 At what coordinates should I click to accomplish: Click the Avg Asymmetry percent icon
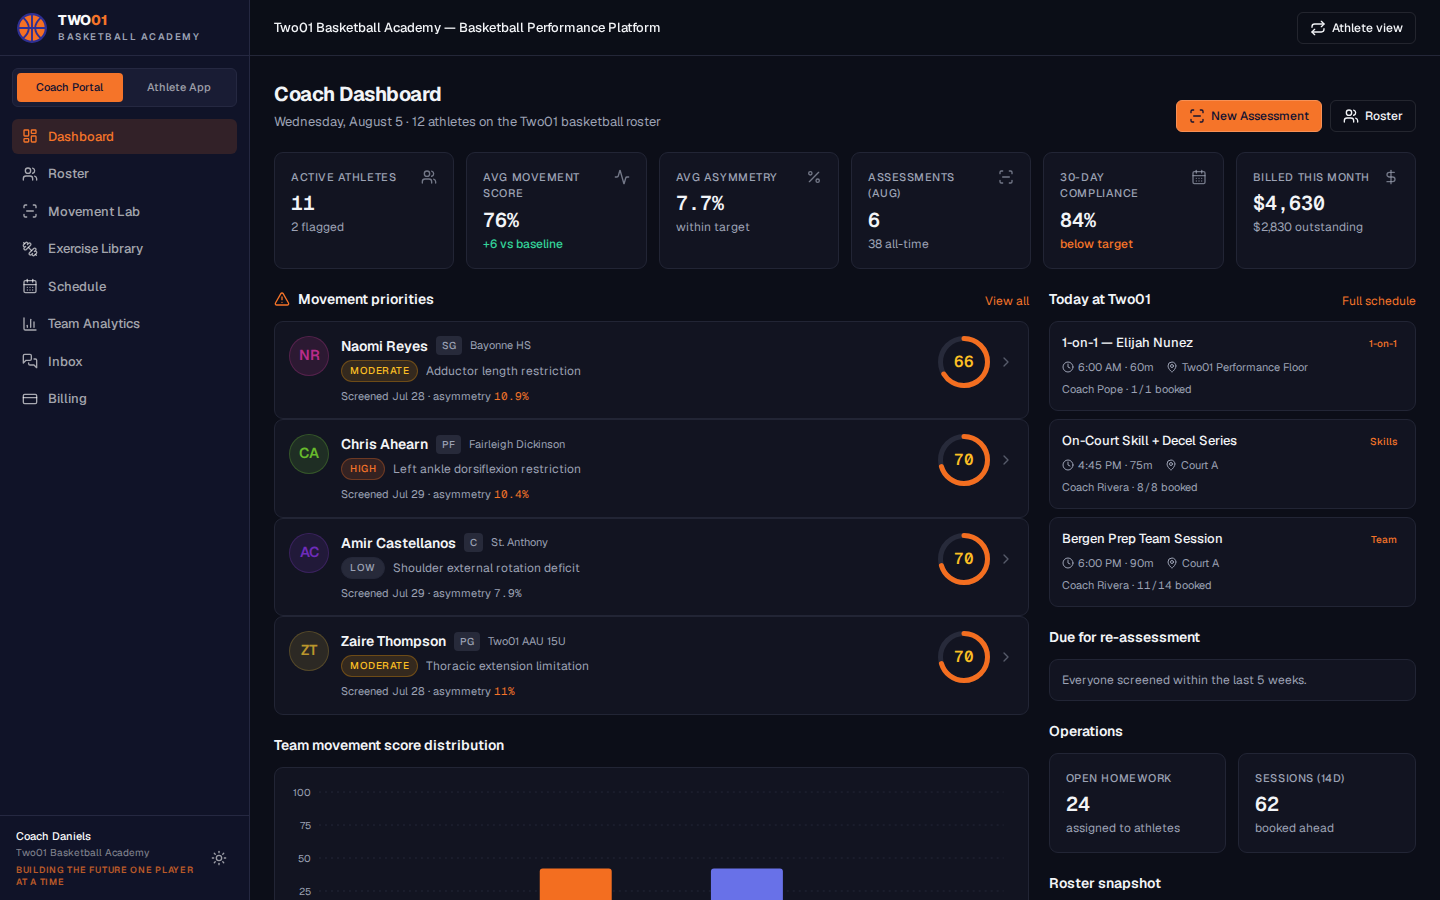pyautogui.click(x=814, y=177)
